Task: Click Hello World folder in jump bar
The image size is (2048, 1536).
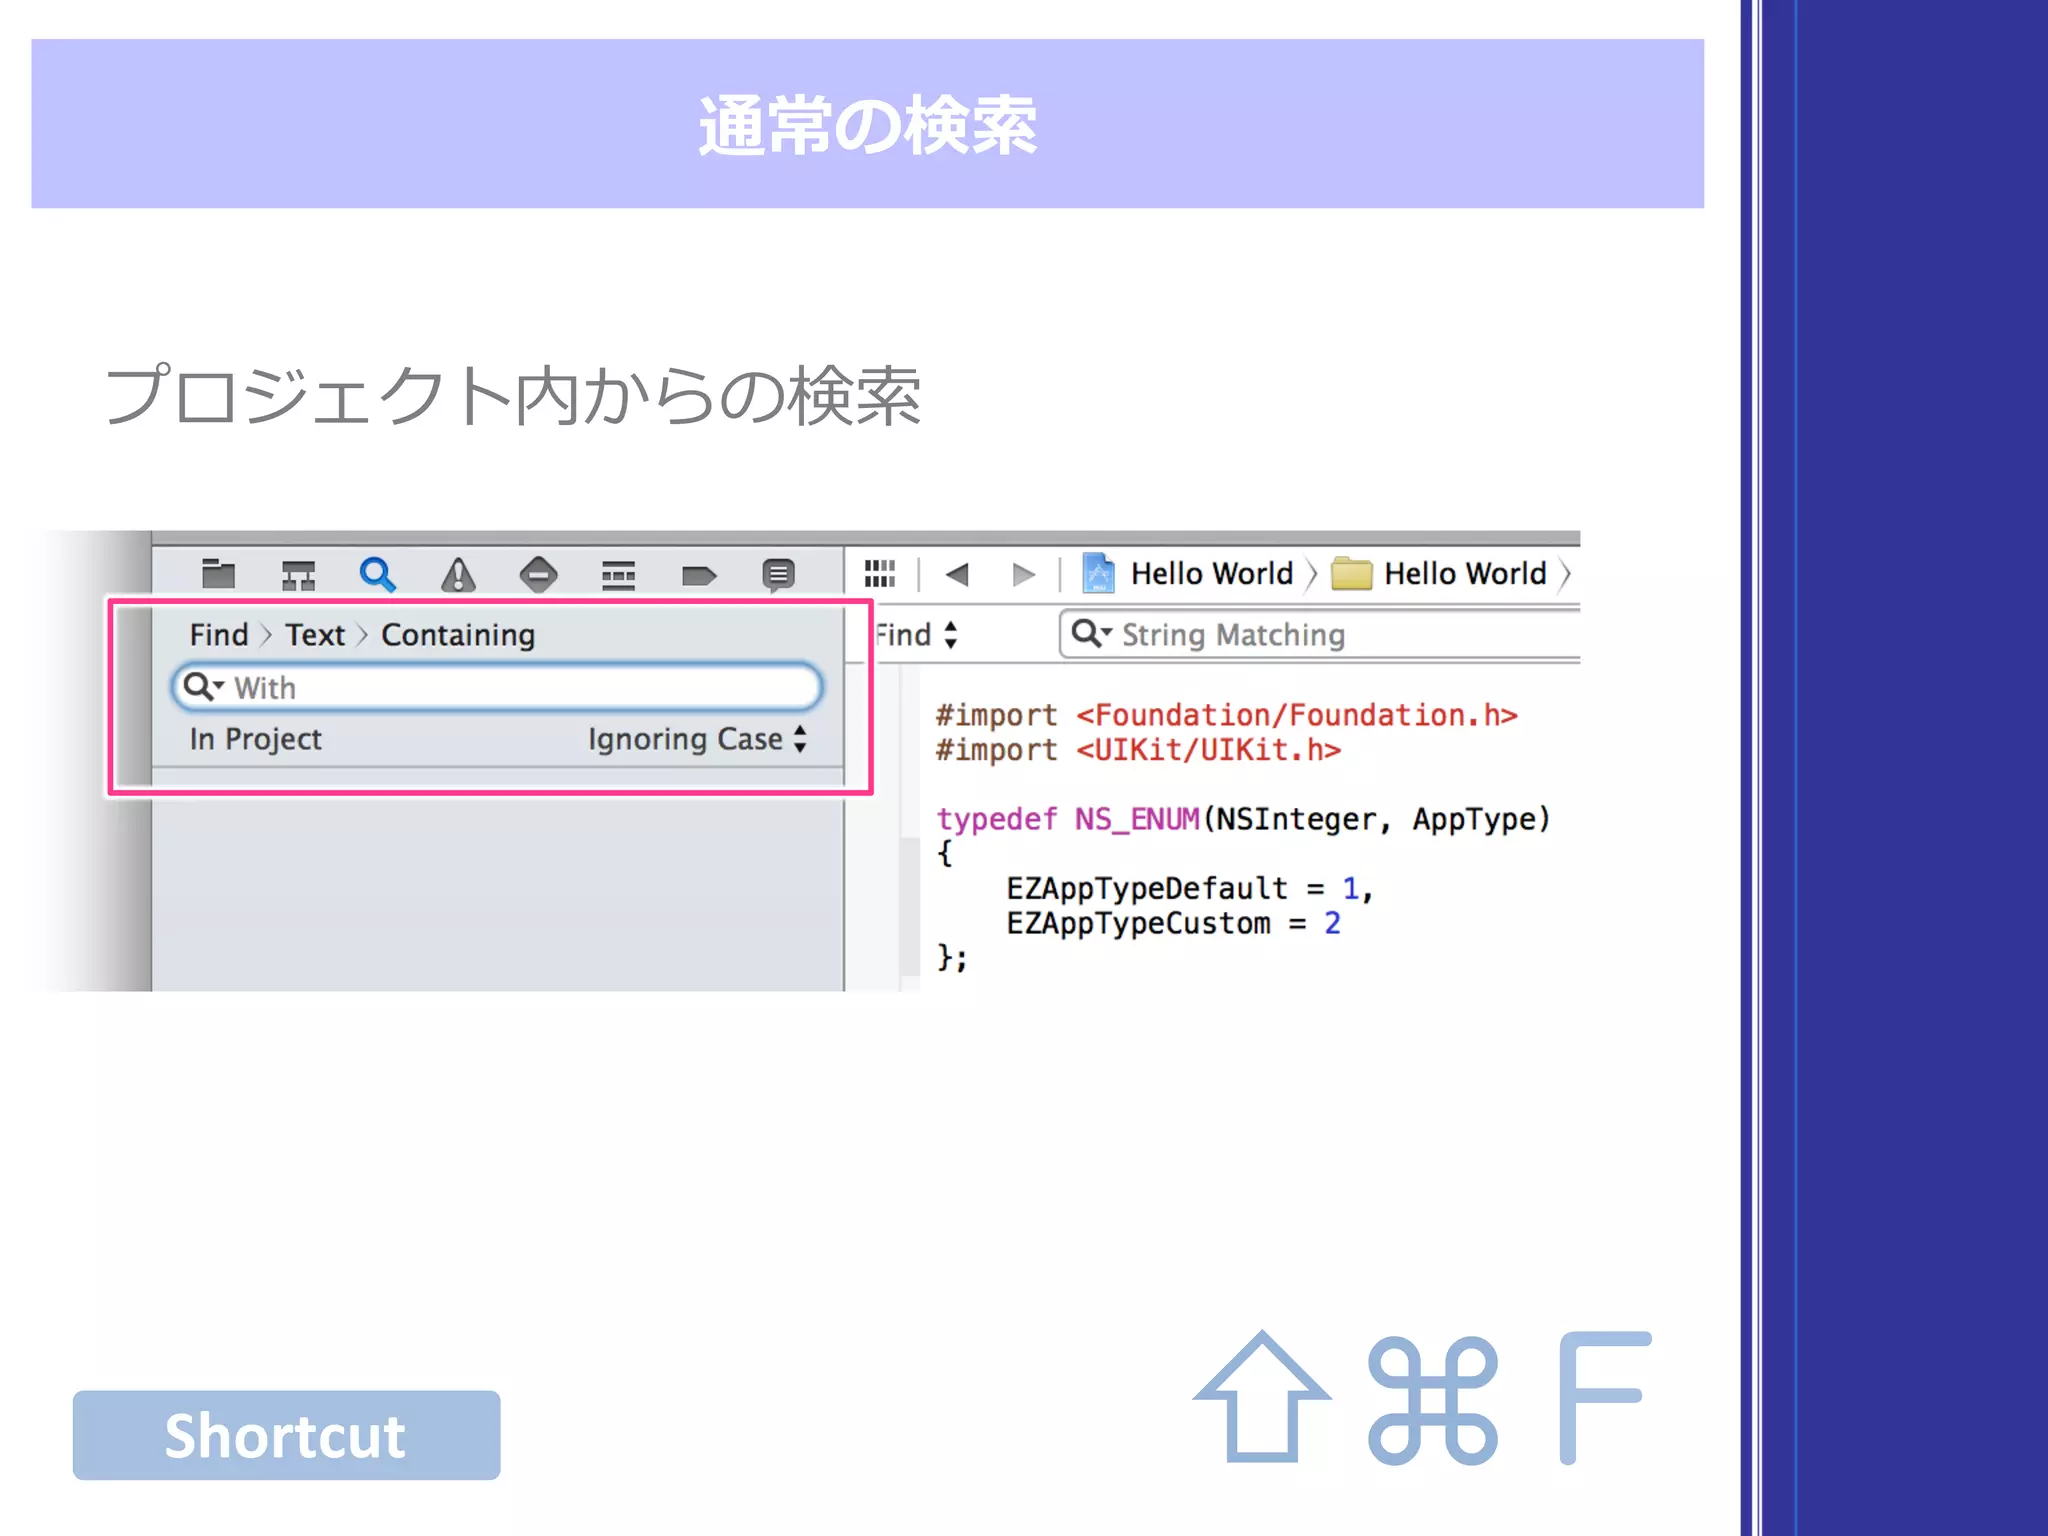Action: [1465, 574]
